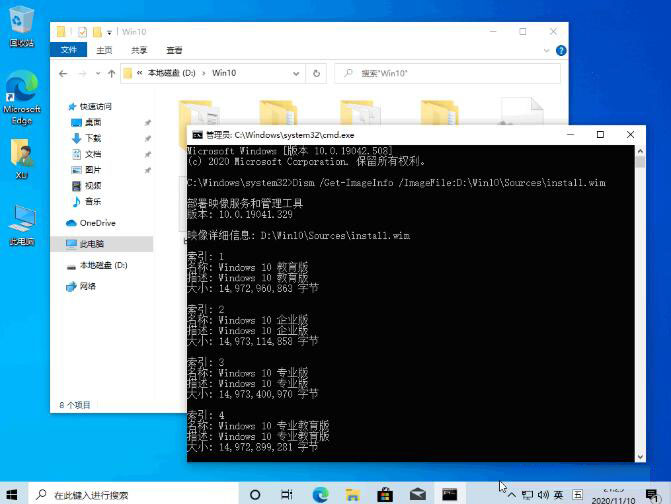Open Microsoft Store from the taskbar
The height and width of the screenshot is (504, 671).
click(385, 495)
